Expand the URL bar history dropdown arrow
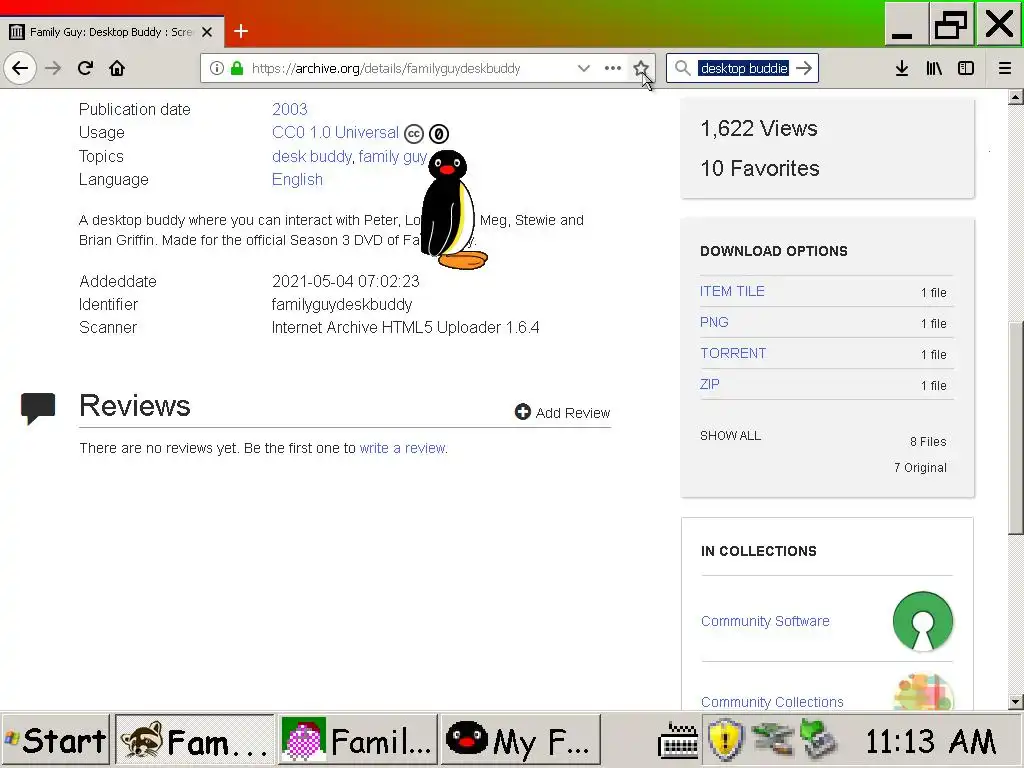Image resolution: width=1024 pixels, height=768 pixels. pos(583,68)
